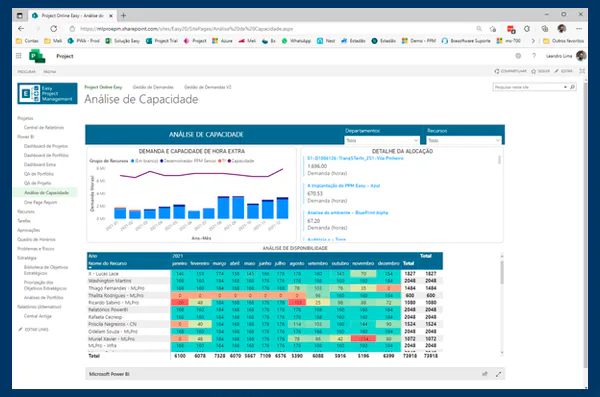Click the zoom magnifier icon in the address bar
Viewport: 600px width, 397px height.
coord(479,29)
